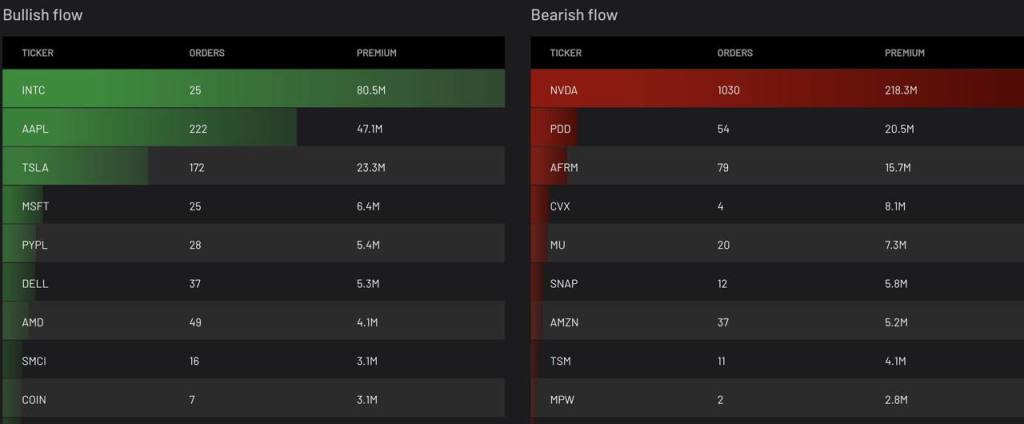The width and height of the screenshot is (1024, 424).
Task: Click the CVX ticker row
Action: [560, 206]
